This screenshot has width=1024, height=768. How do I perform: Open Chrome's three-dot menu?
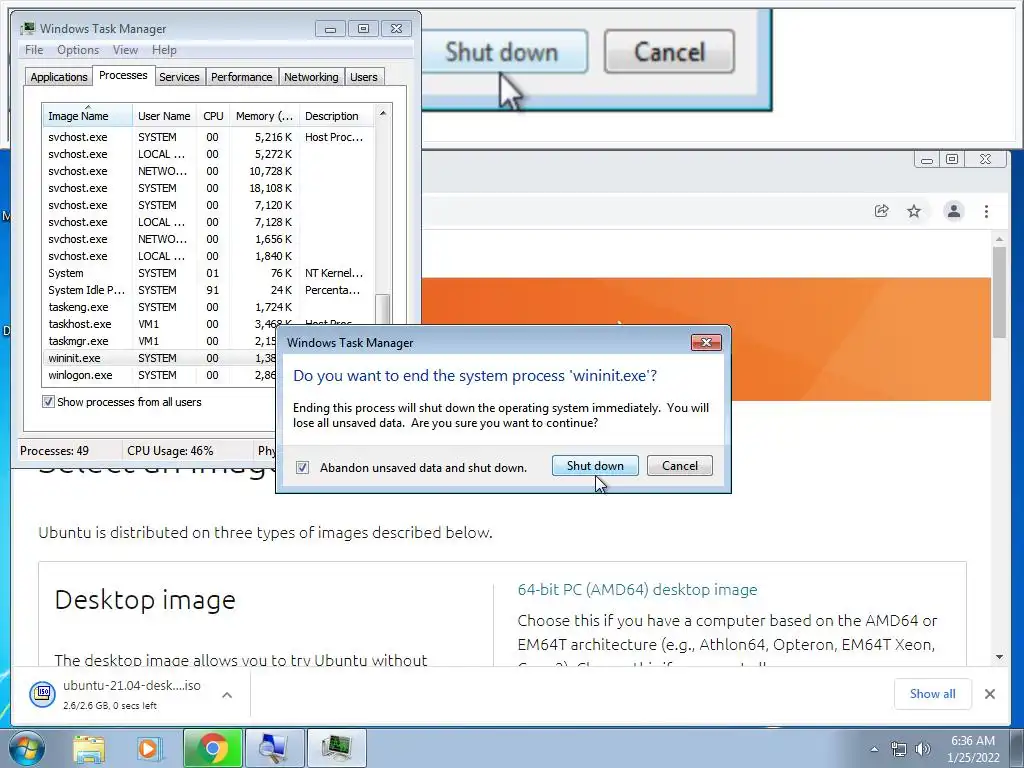click(986, 211)
